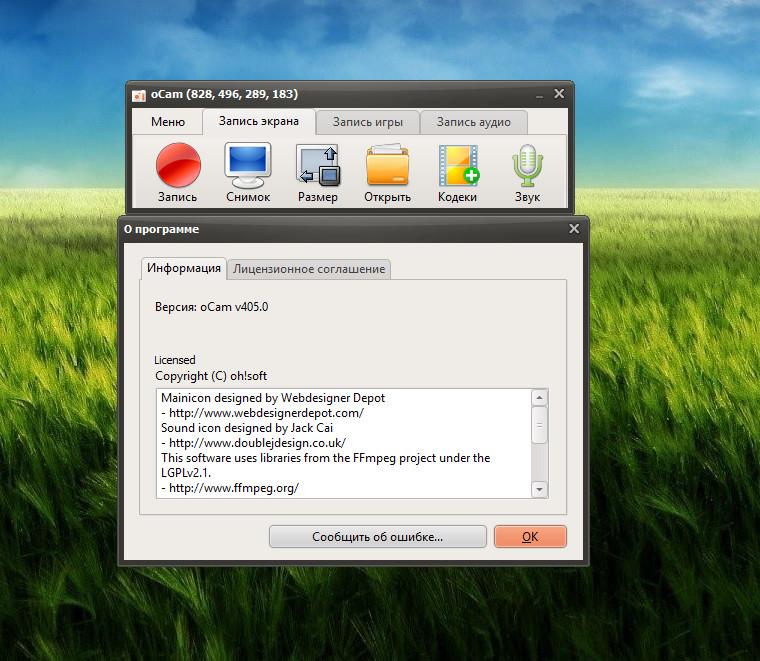Switch to the Запись игры tab
This screenshot has height=661, width=760.
tap(368, 122)
